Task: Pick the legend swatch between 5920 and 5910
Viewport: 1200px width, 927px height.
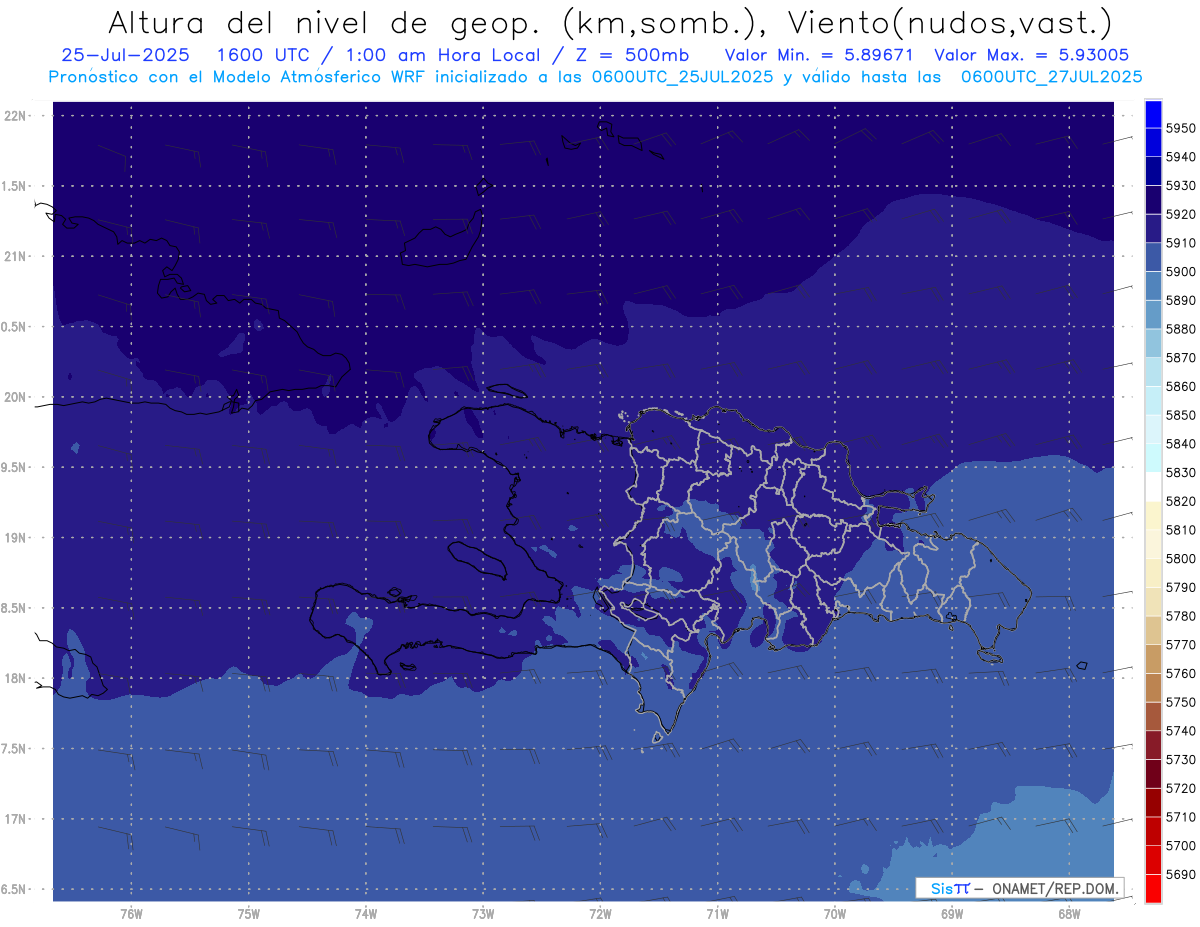Action: click(x=1153, y=229)
